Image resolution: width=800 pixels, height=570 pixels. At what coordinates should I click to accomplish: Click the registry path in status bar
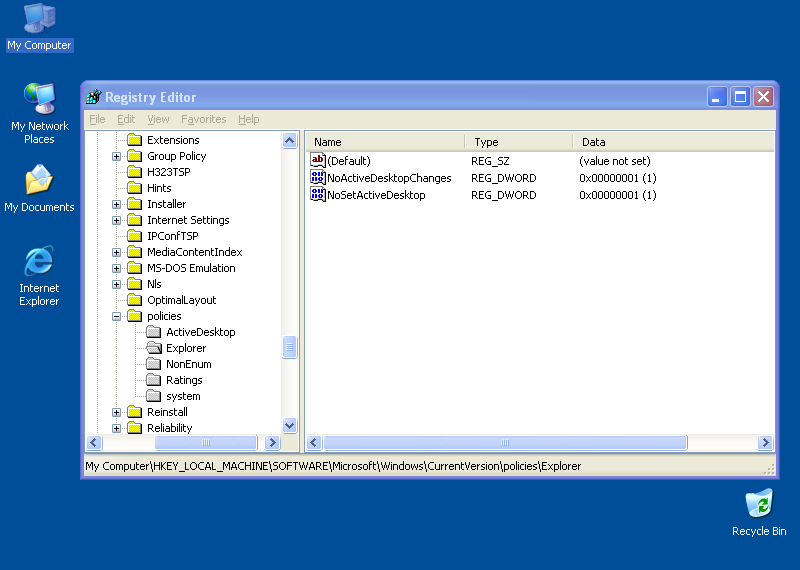coord(333,466)
